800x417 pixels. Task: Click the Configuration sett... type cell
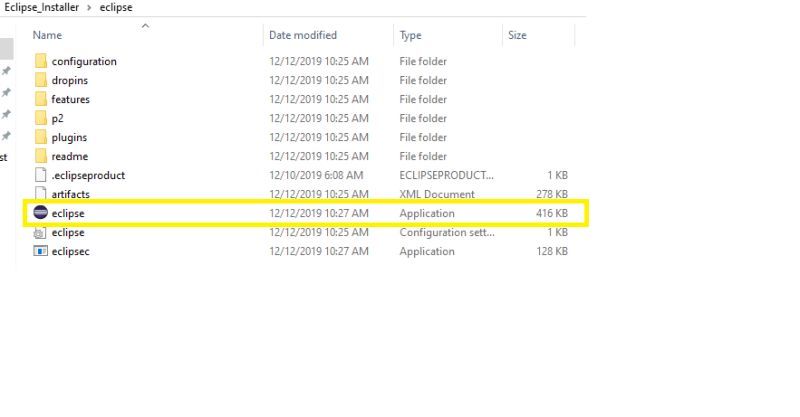tap(447, 232)
